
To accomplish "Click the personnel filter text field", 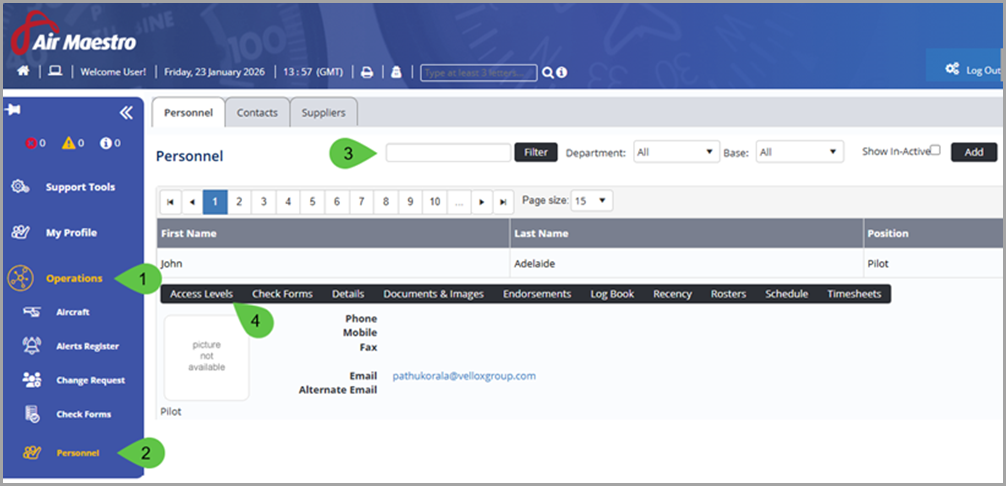I will pos(448,152).
